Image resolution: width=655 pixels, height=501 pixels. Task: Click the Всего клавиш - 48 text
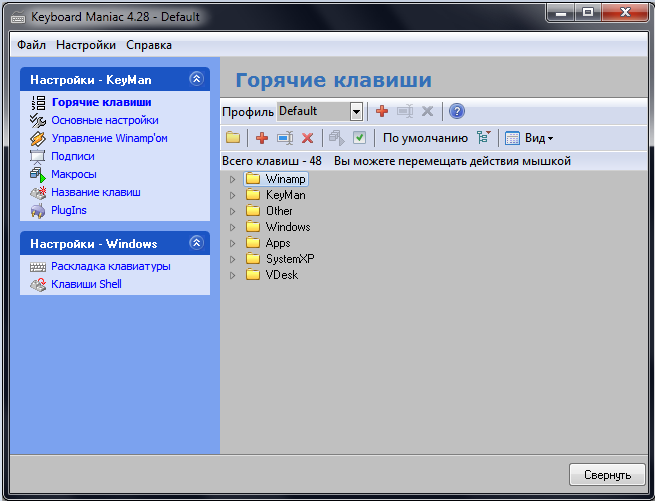point(272,161)
